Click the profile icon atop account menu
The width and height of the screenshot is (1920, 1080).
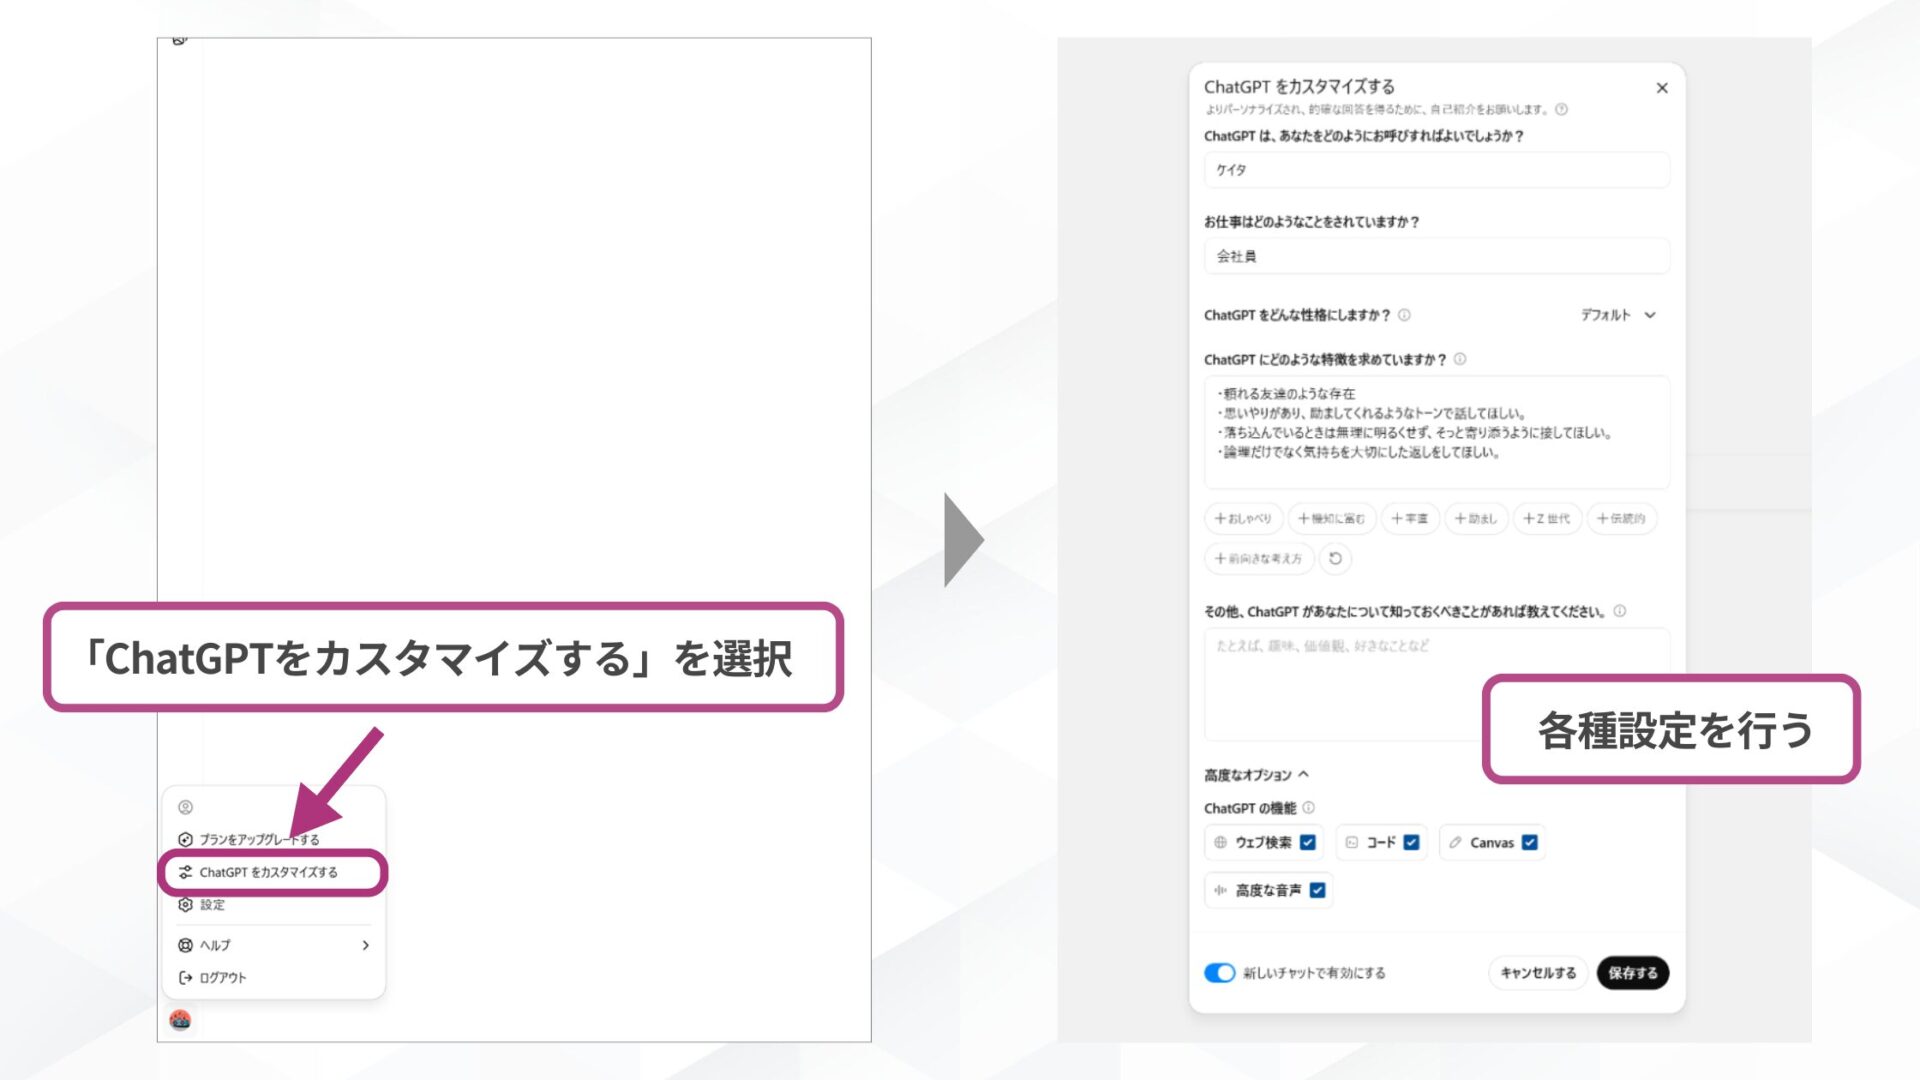coord(185,807)
